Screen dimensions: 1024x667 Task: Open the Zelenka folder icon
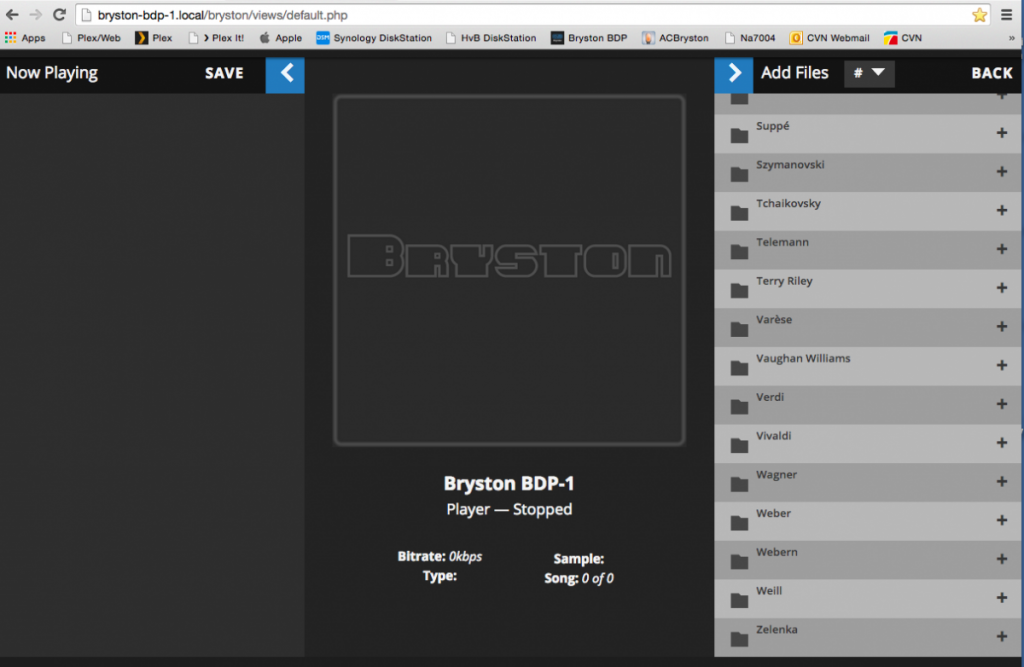(739, 639)
